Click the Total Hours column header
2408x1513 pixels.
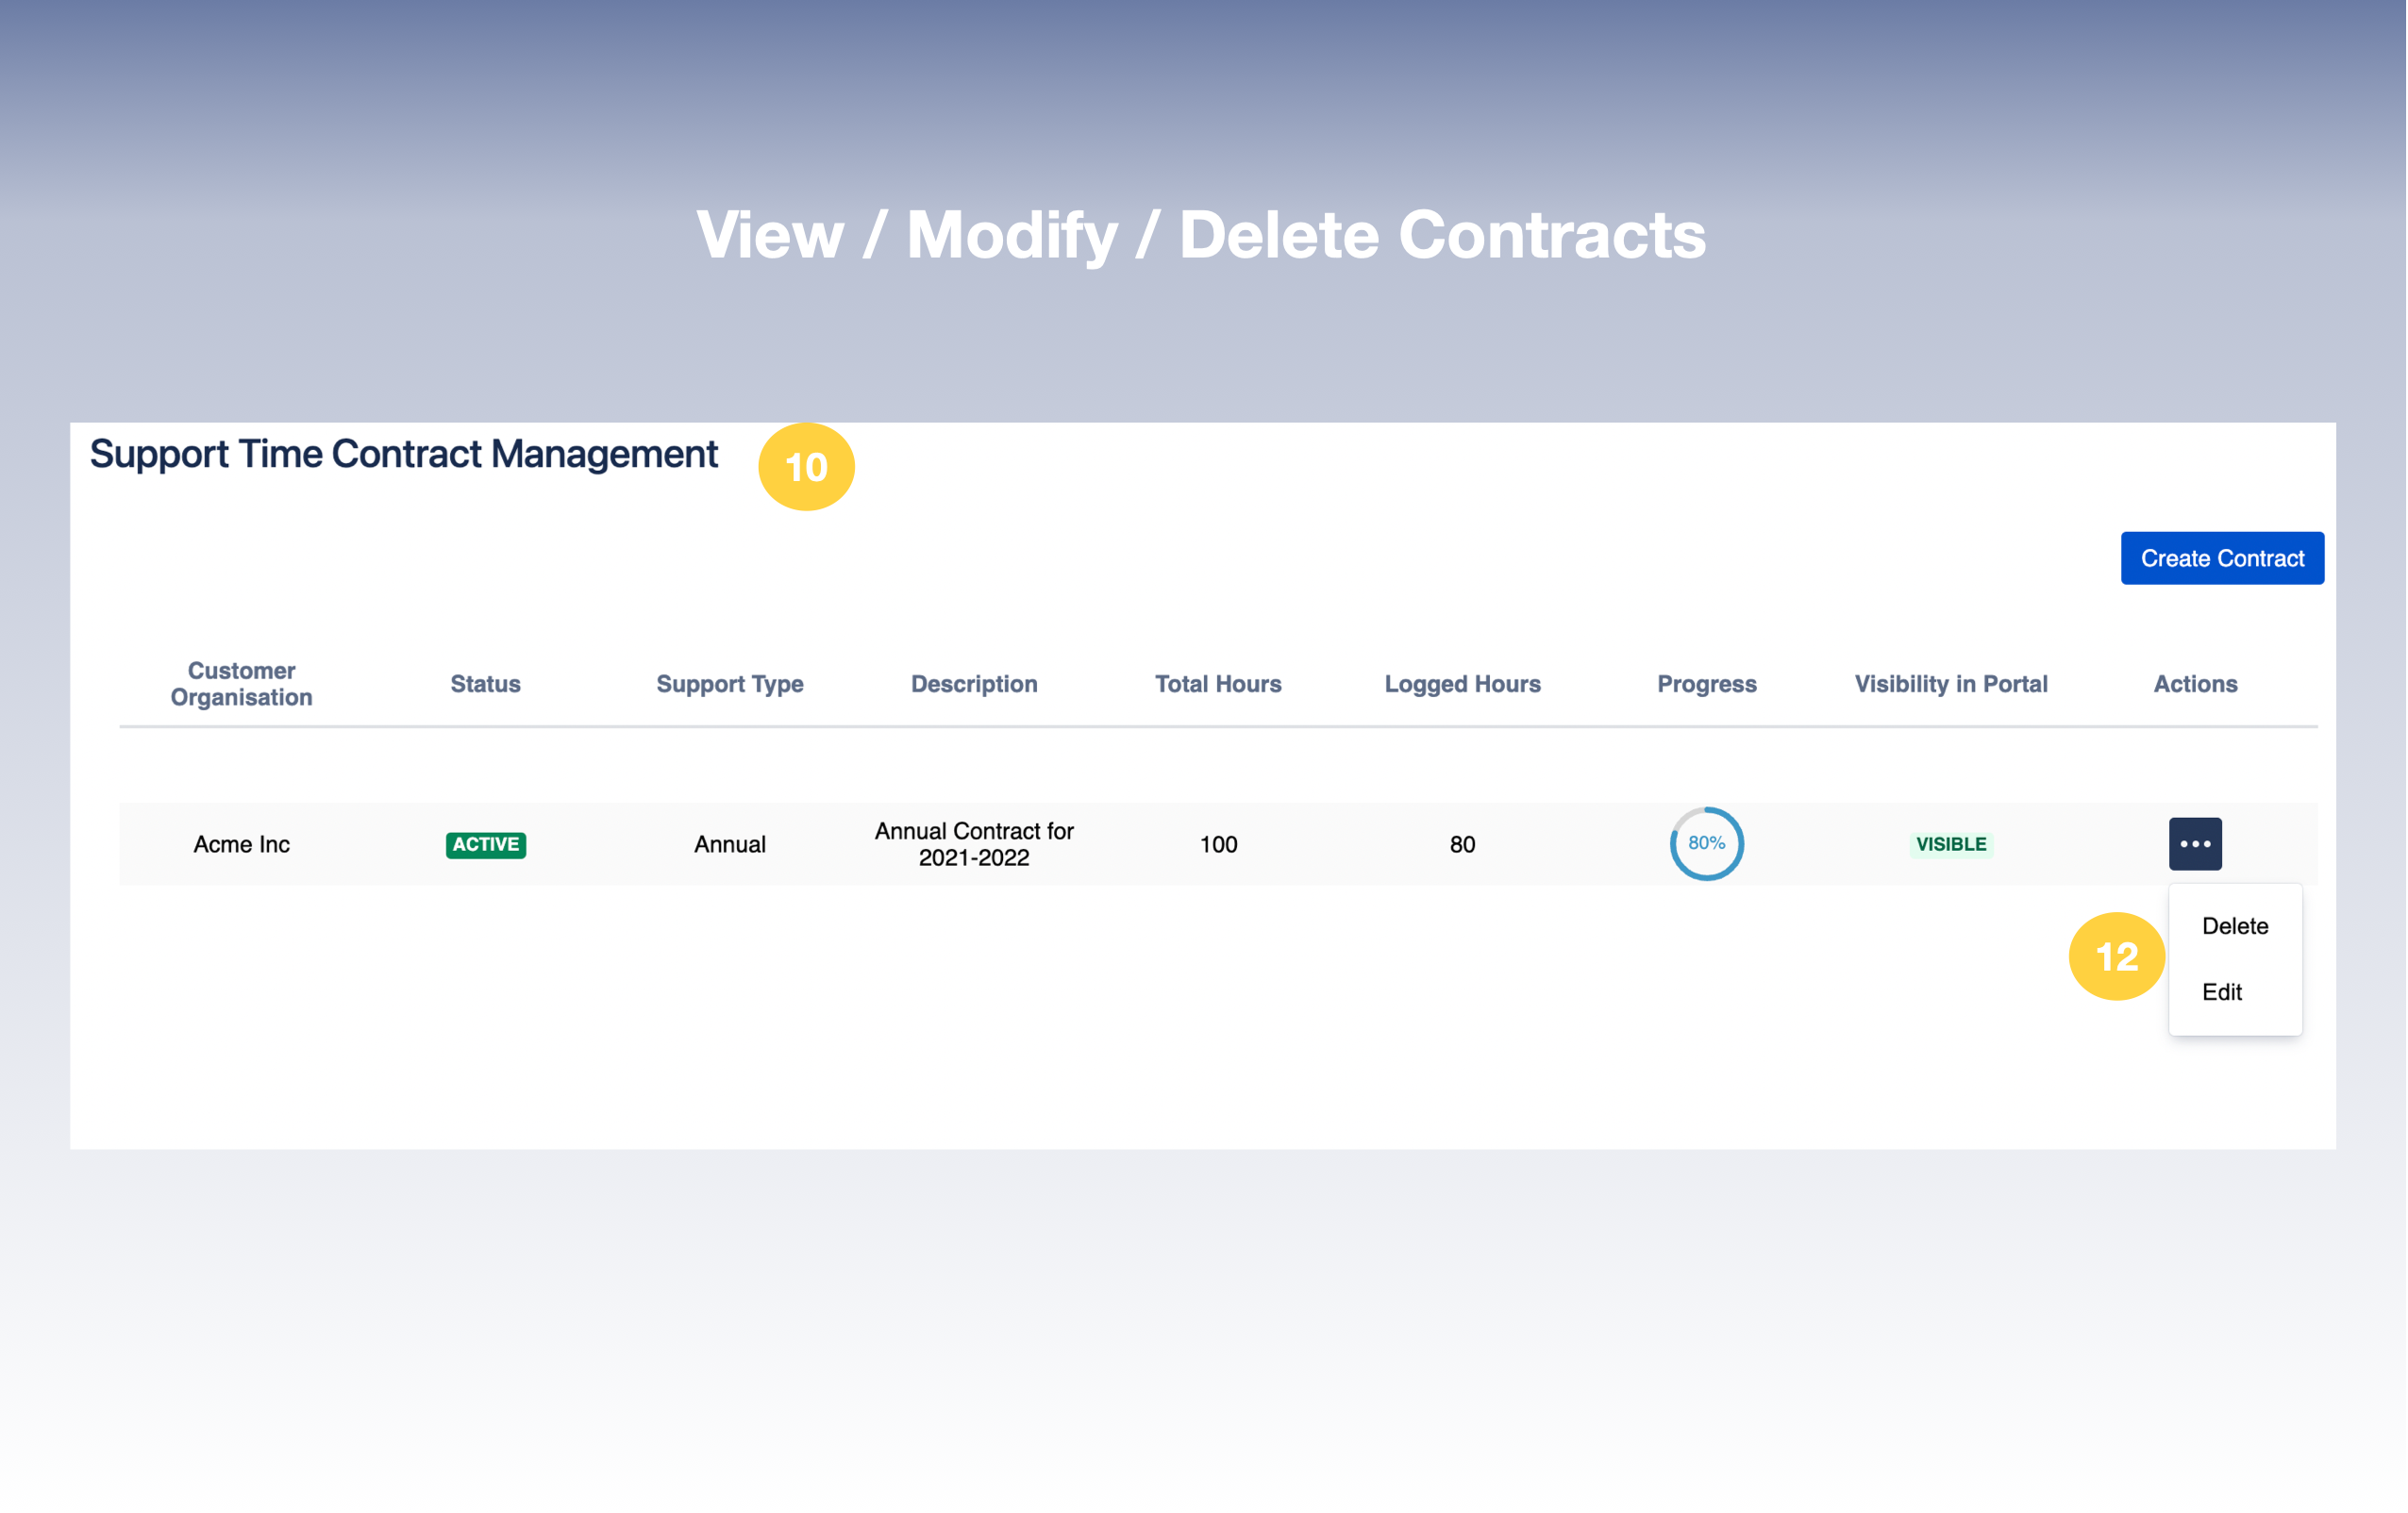pyautogui.click(x=1217, y=684)
